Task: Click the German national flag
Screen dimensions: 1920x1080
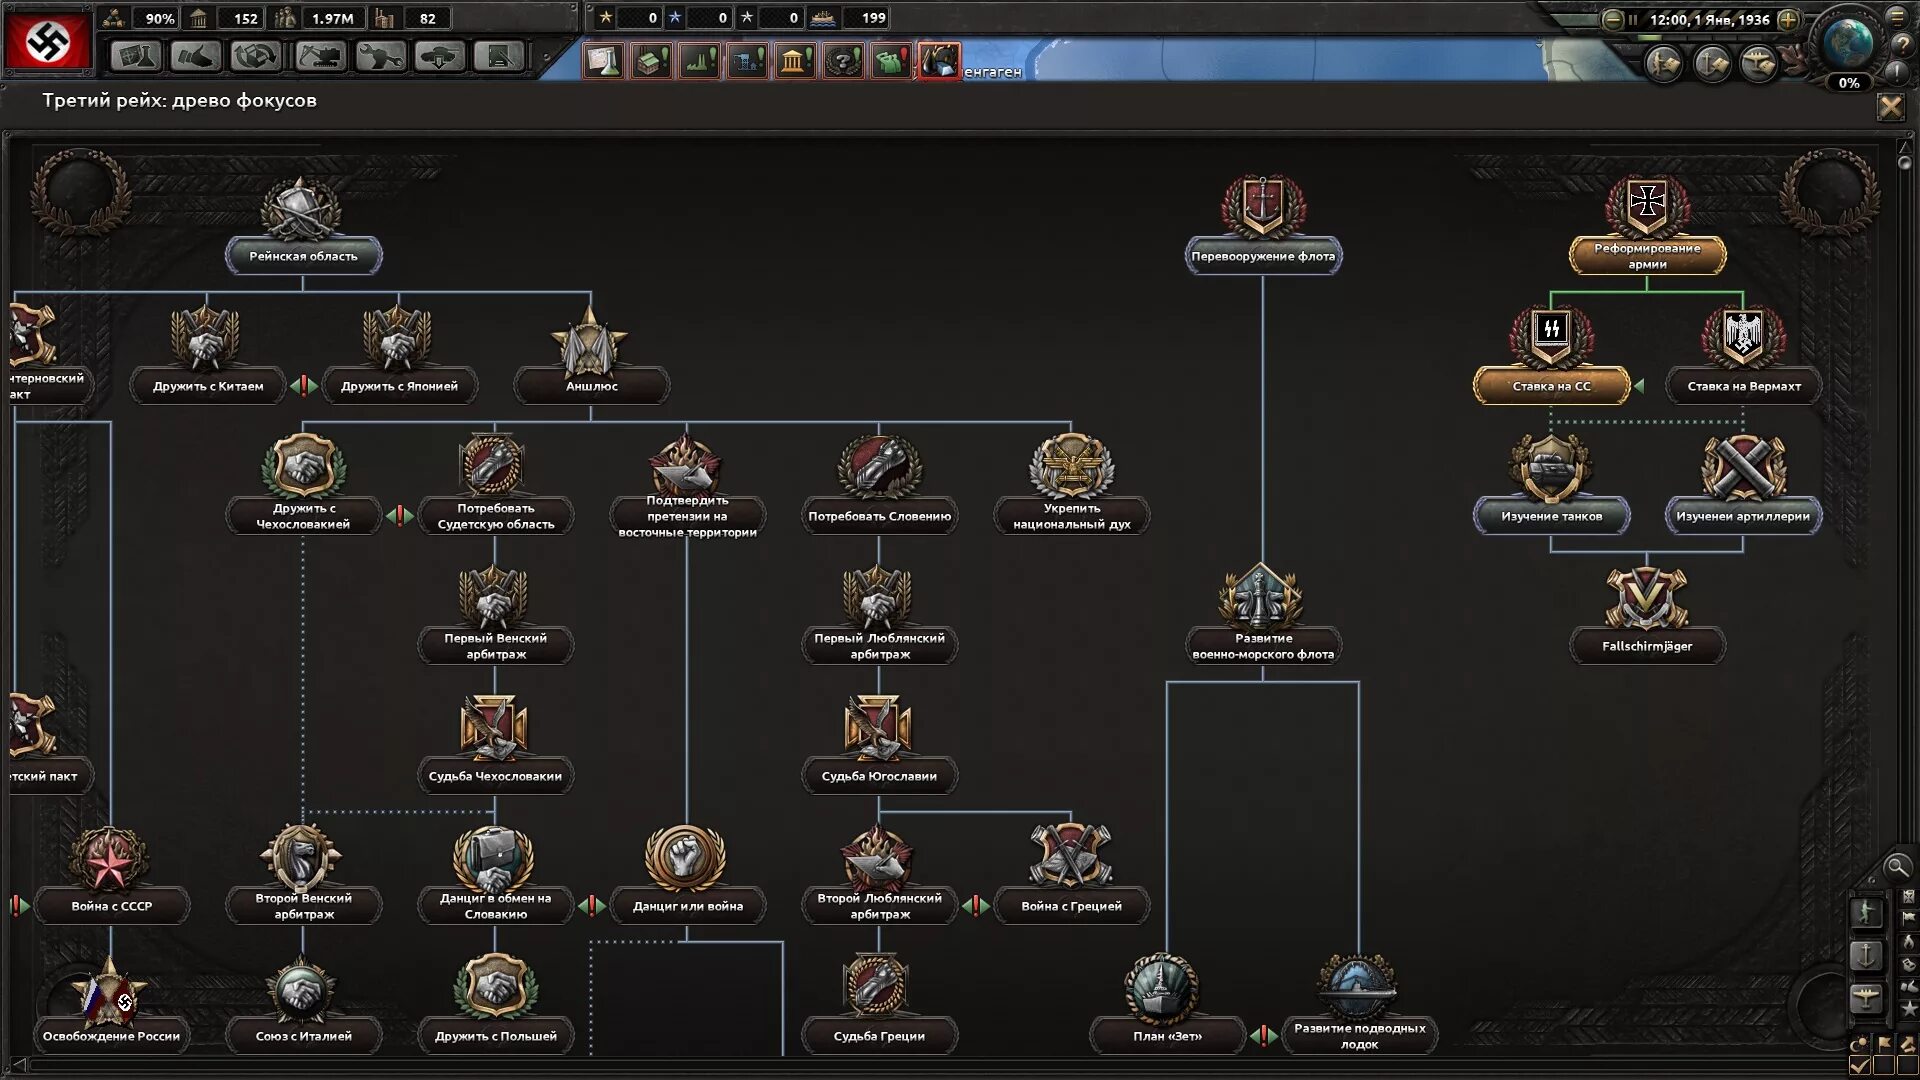Action: click(47, 41)
